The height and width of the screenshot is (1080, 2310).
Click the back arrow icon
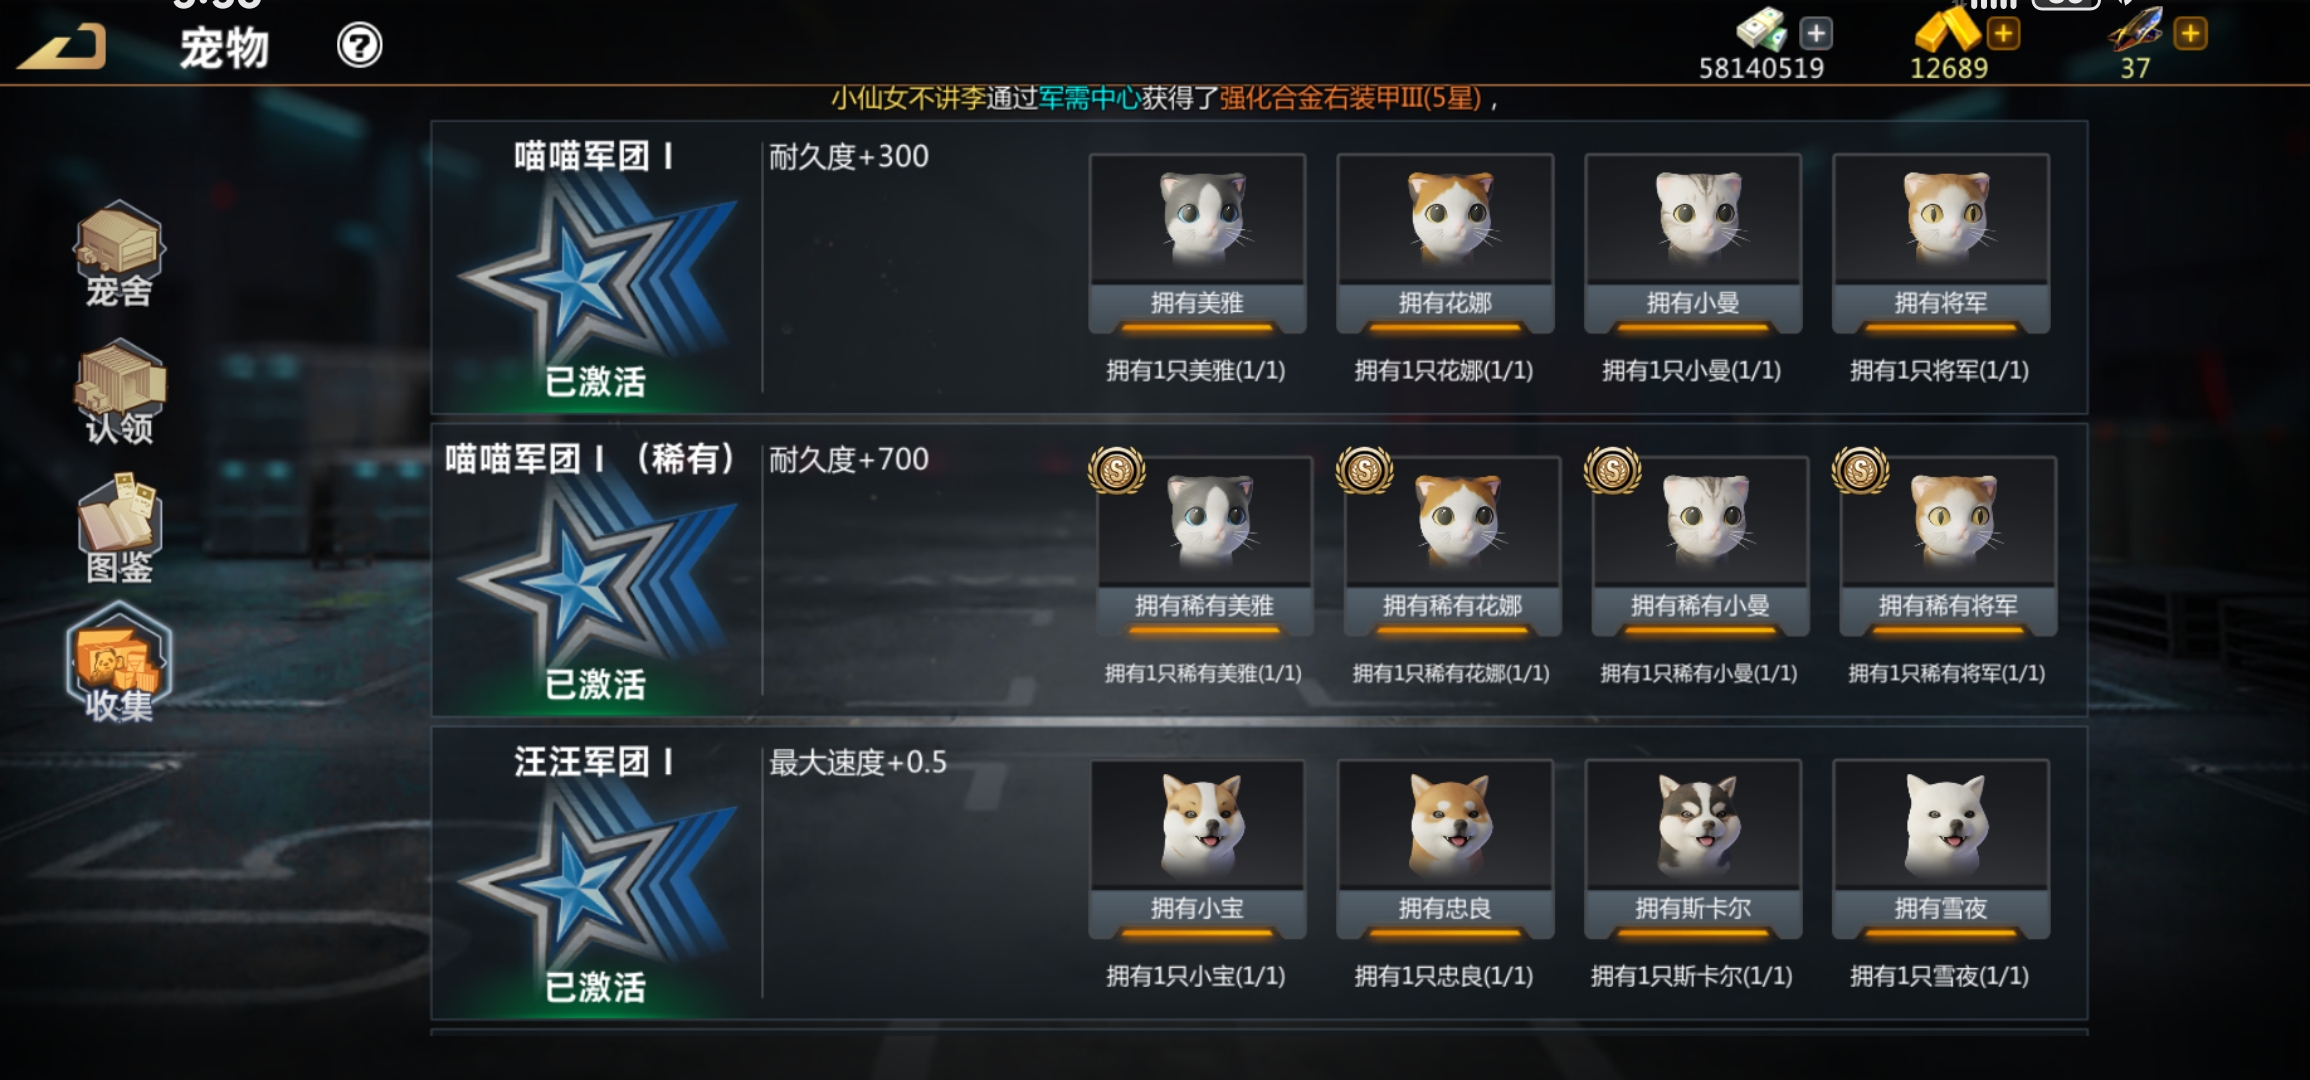[62, 47]
